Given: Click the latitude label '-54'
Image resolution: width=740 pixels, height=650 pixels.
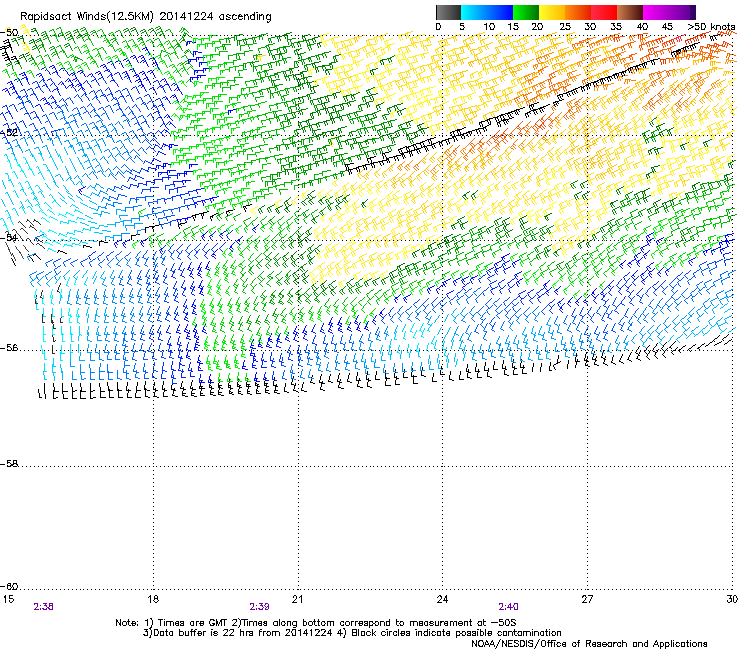Looking at the screenshot, I should [x=9, y=237].
